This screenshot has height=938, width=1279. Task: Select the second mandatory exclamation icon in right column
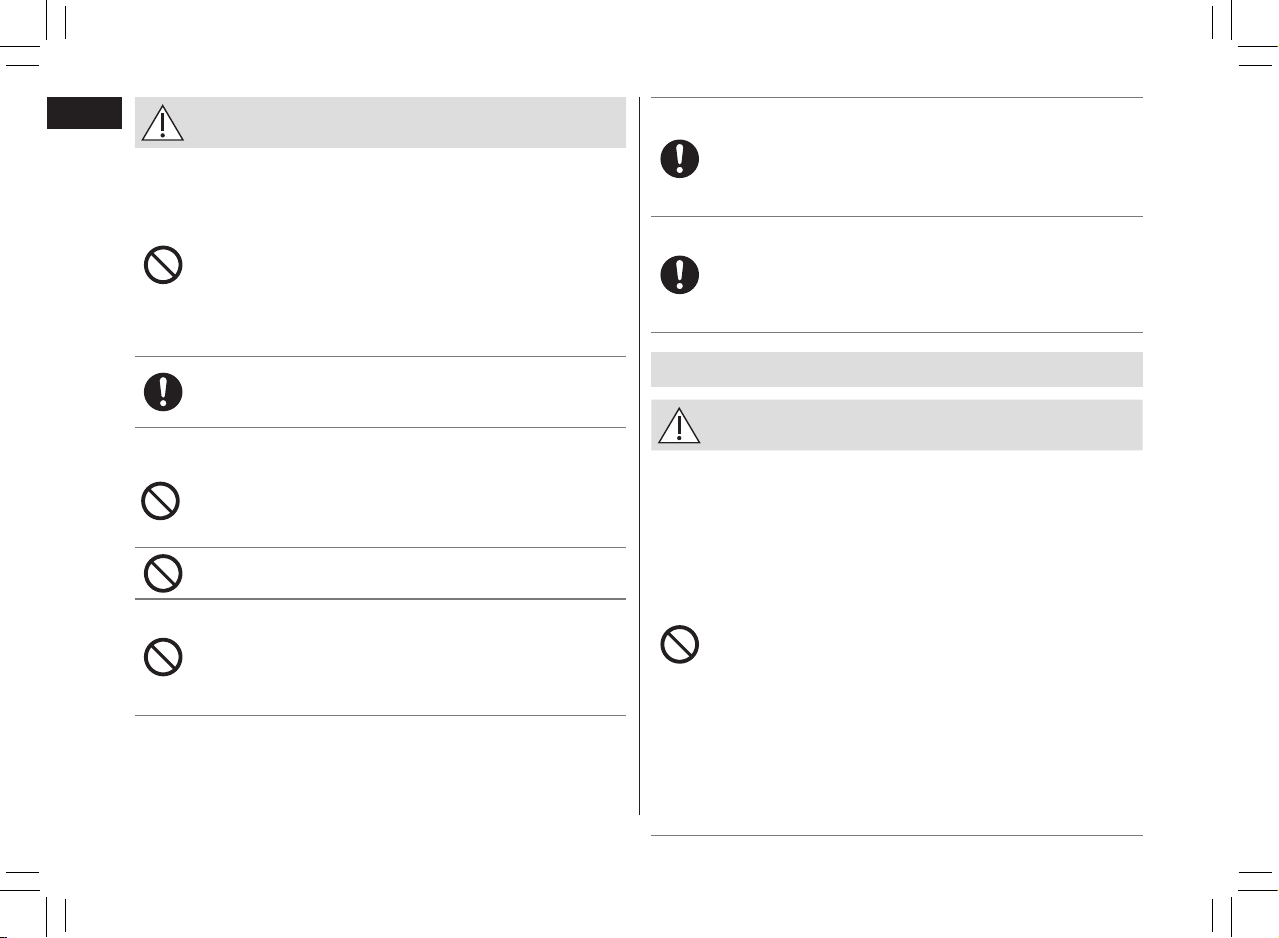coord(679,274)
